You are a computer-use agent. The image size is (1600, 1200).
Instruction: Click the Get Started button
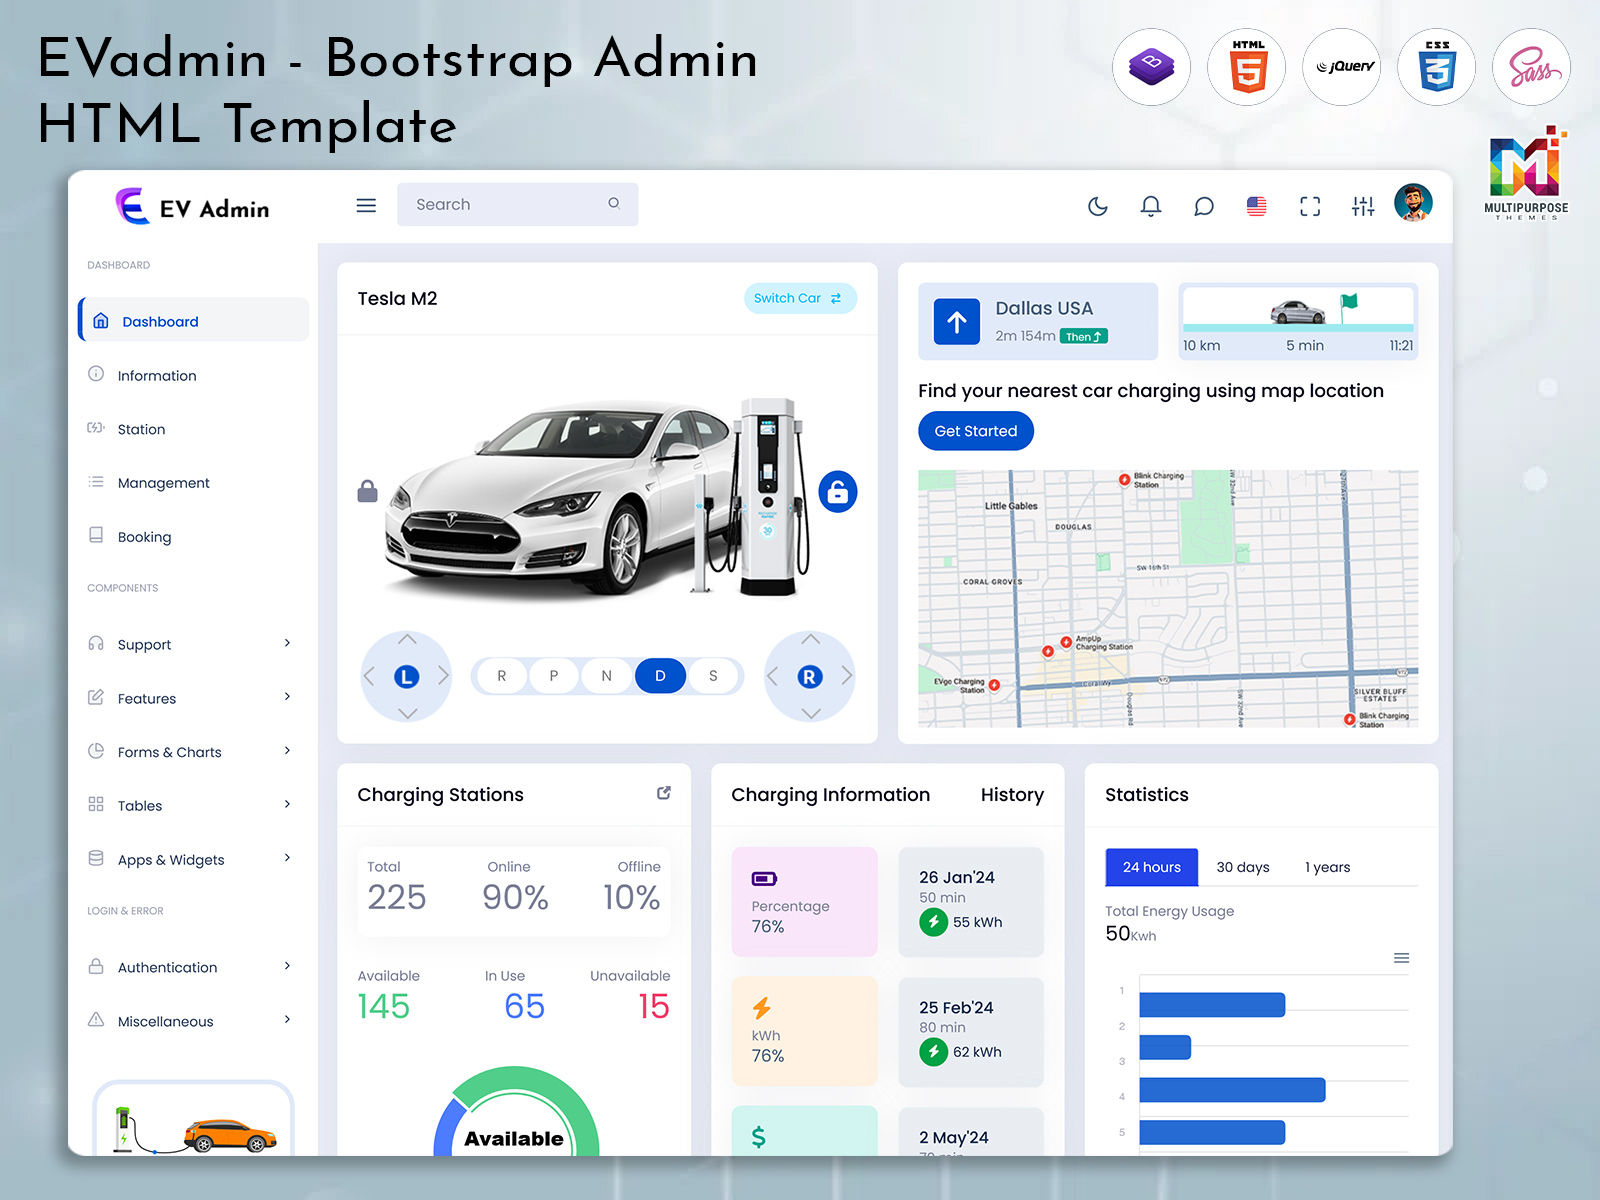click(x=976, y=431)
